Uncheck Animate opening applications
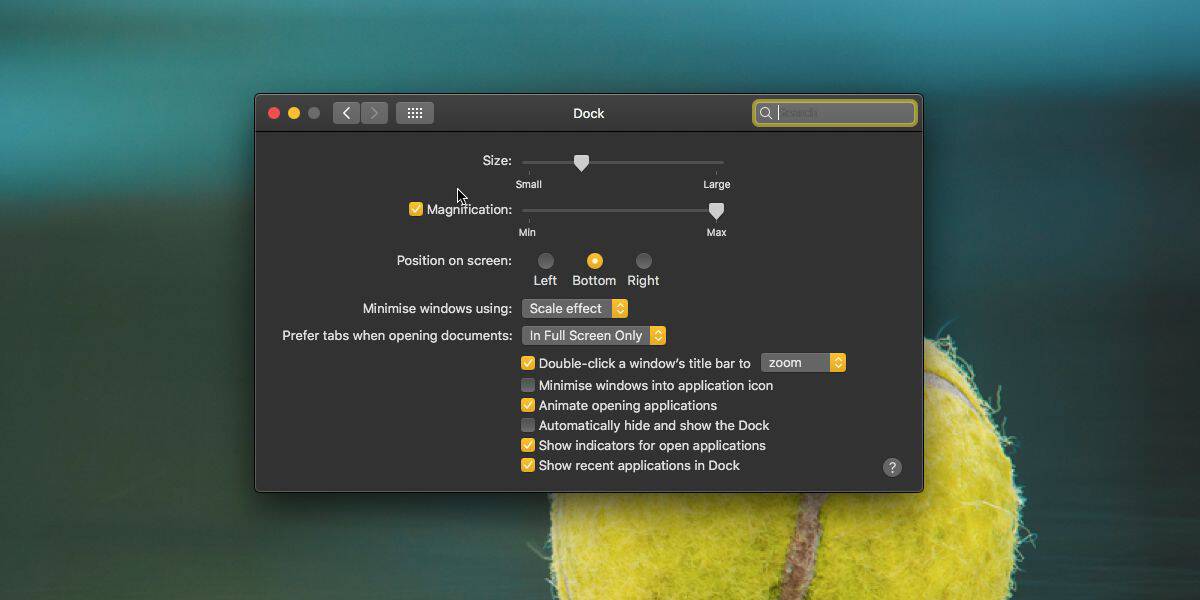 (x=528, y=405)
